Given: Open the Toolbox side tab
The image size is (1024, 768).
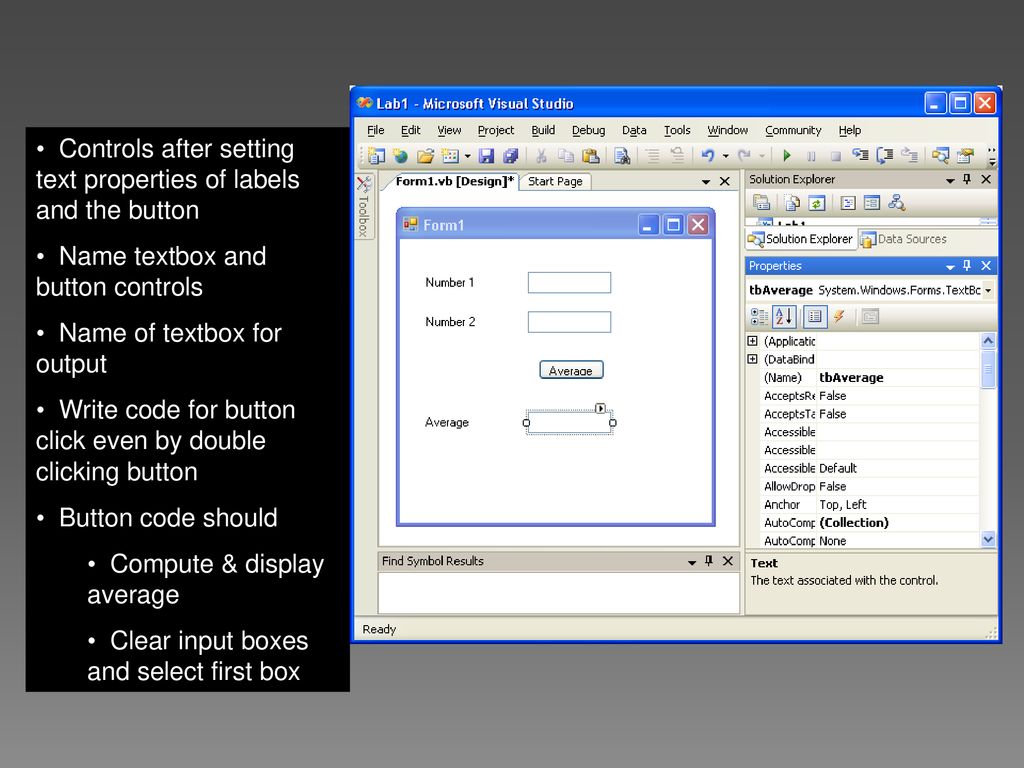Looking at the screenshot, I should pos(364,206).
